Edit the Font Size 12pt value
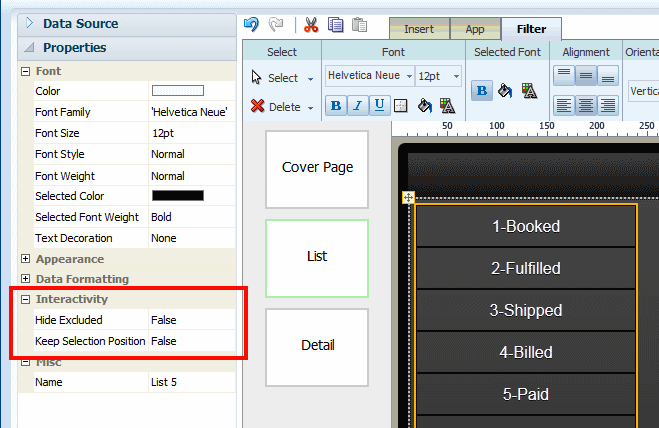 pos(192,133)
